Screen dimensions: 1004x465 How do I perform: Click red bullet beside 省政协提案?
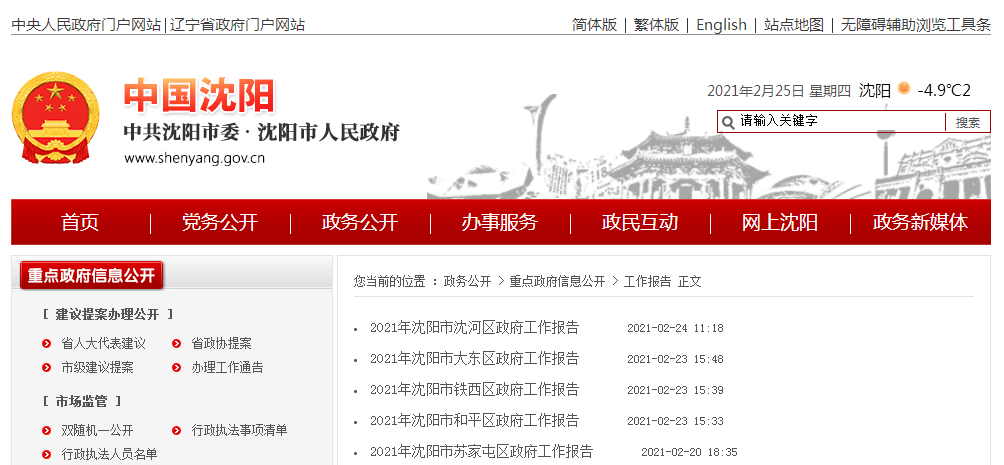pos(177,344)
